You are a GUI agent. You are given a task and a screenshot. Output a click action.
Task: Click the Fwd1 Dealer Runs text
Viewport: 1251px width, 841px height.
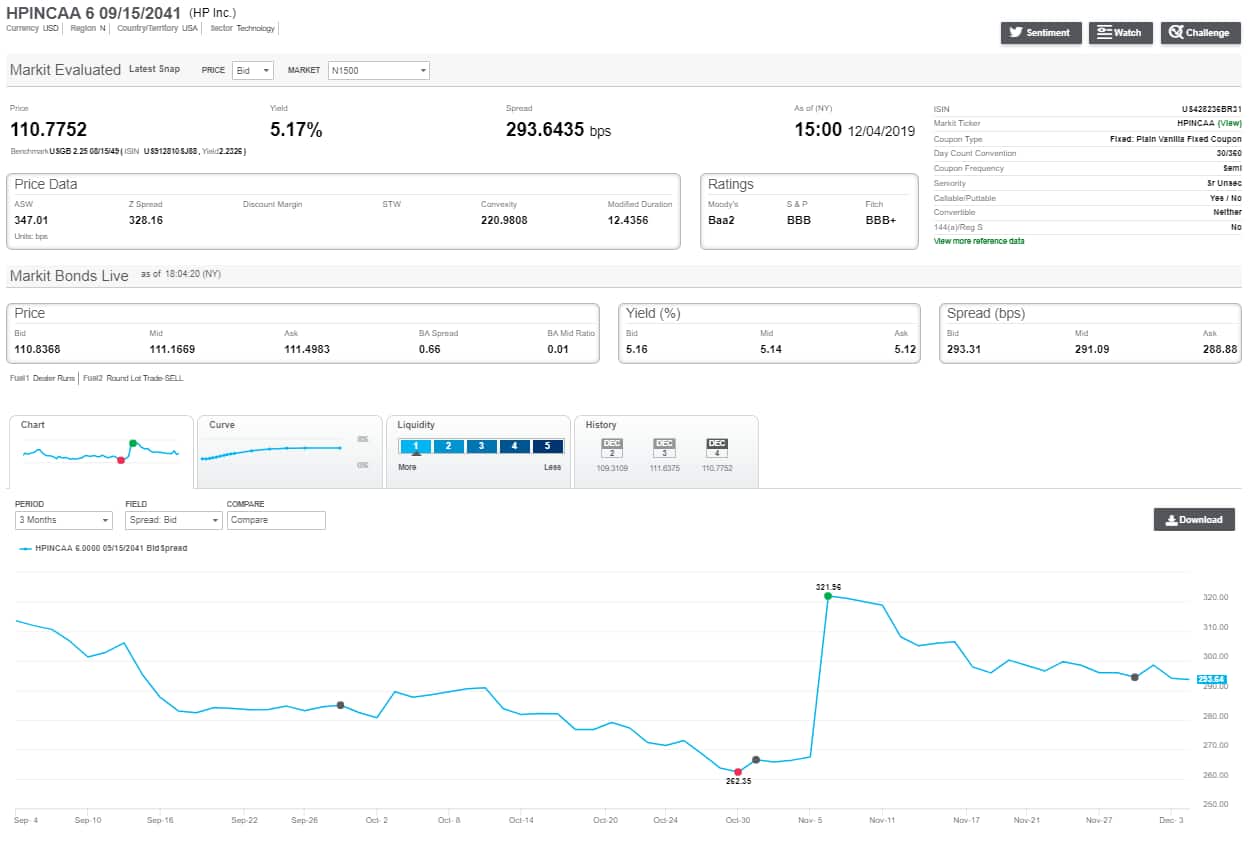point(42,378)
